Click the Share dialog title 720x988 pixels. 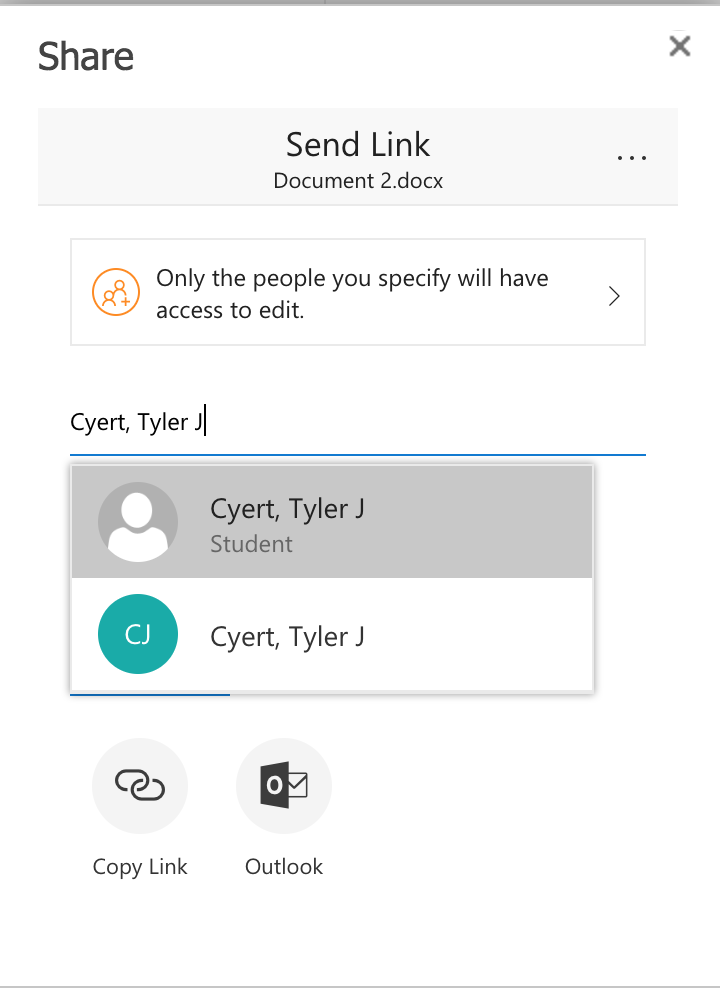click(x=86, y=56)
